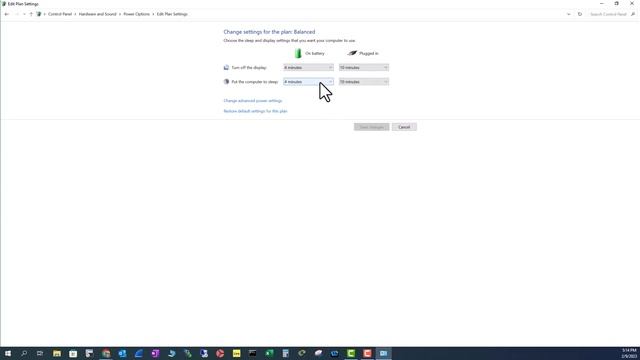Open address bar previous locations dropdown
The image size is (640, 360).
tap(569, 14)
